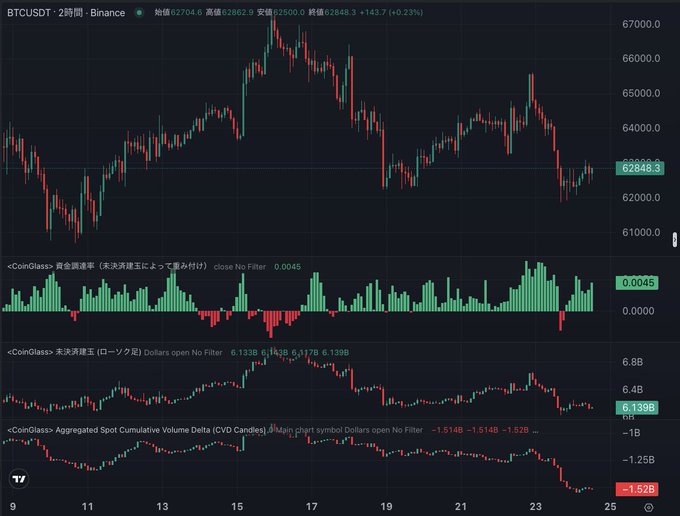This screenshot has width=680, height=516.
Task: Click "Main chart symbol Dollars open" CVD parameters
Action: (333, 430)
